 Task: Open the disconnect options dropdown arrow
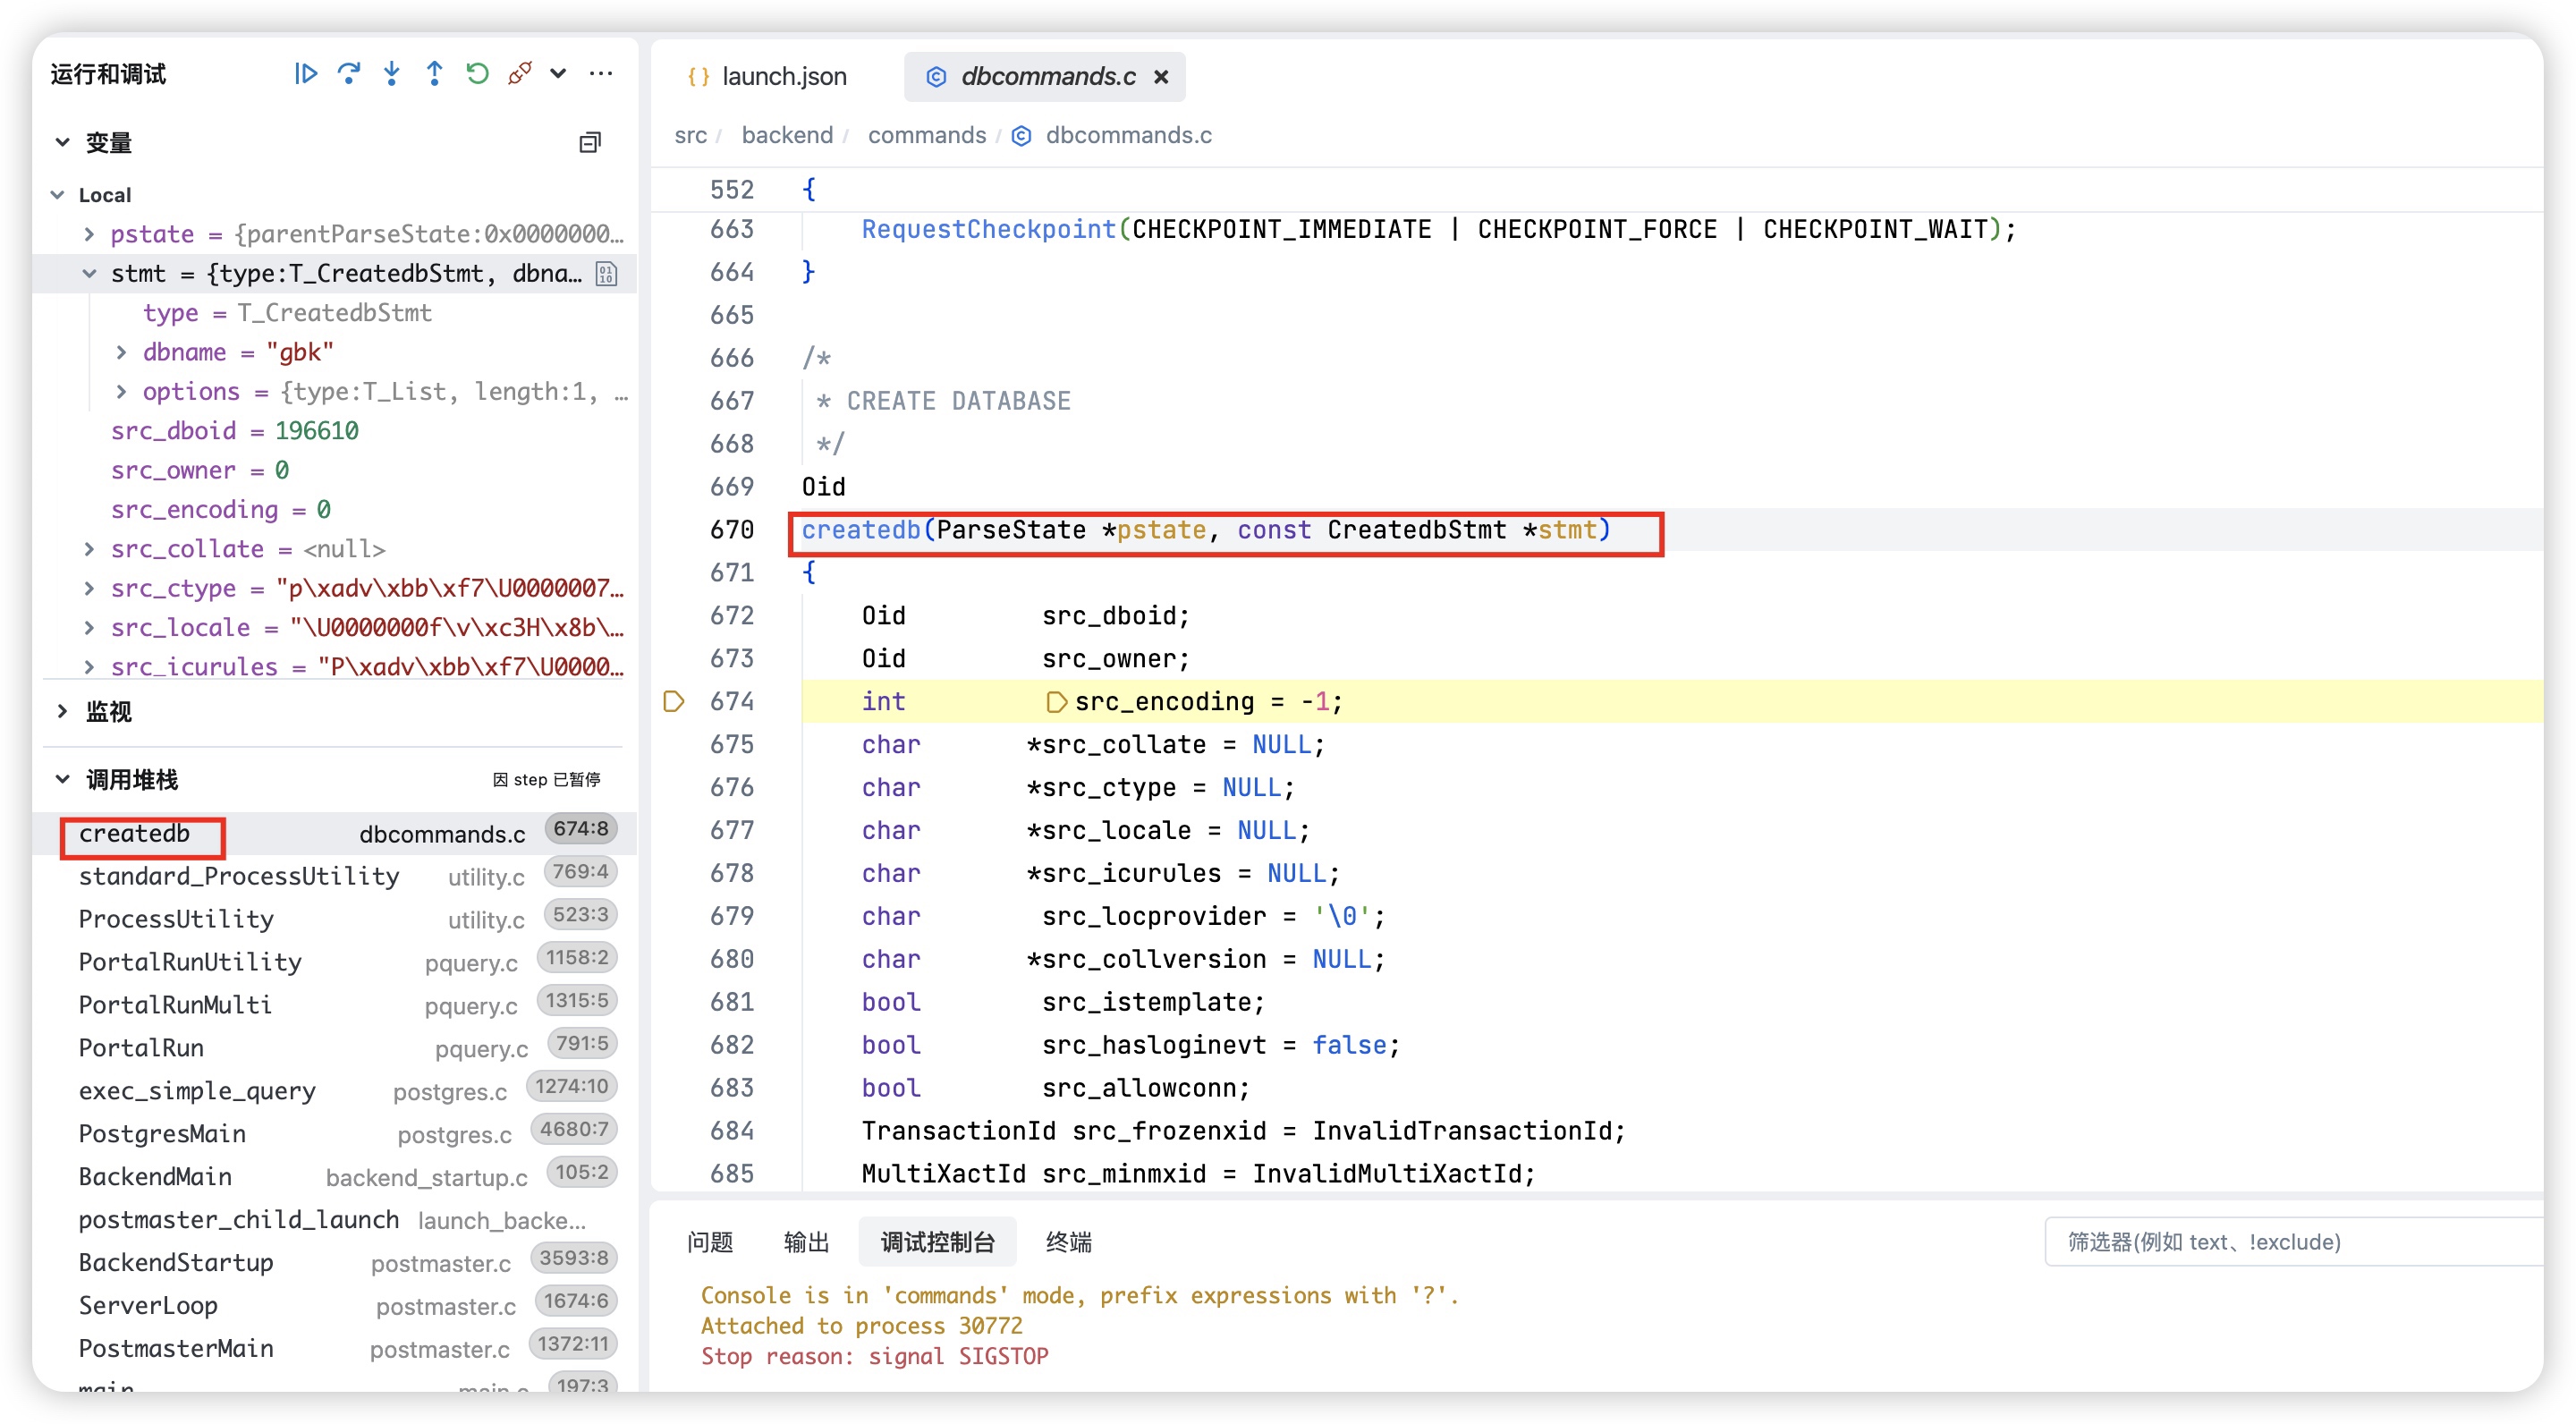[x=558, y=73]
